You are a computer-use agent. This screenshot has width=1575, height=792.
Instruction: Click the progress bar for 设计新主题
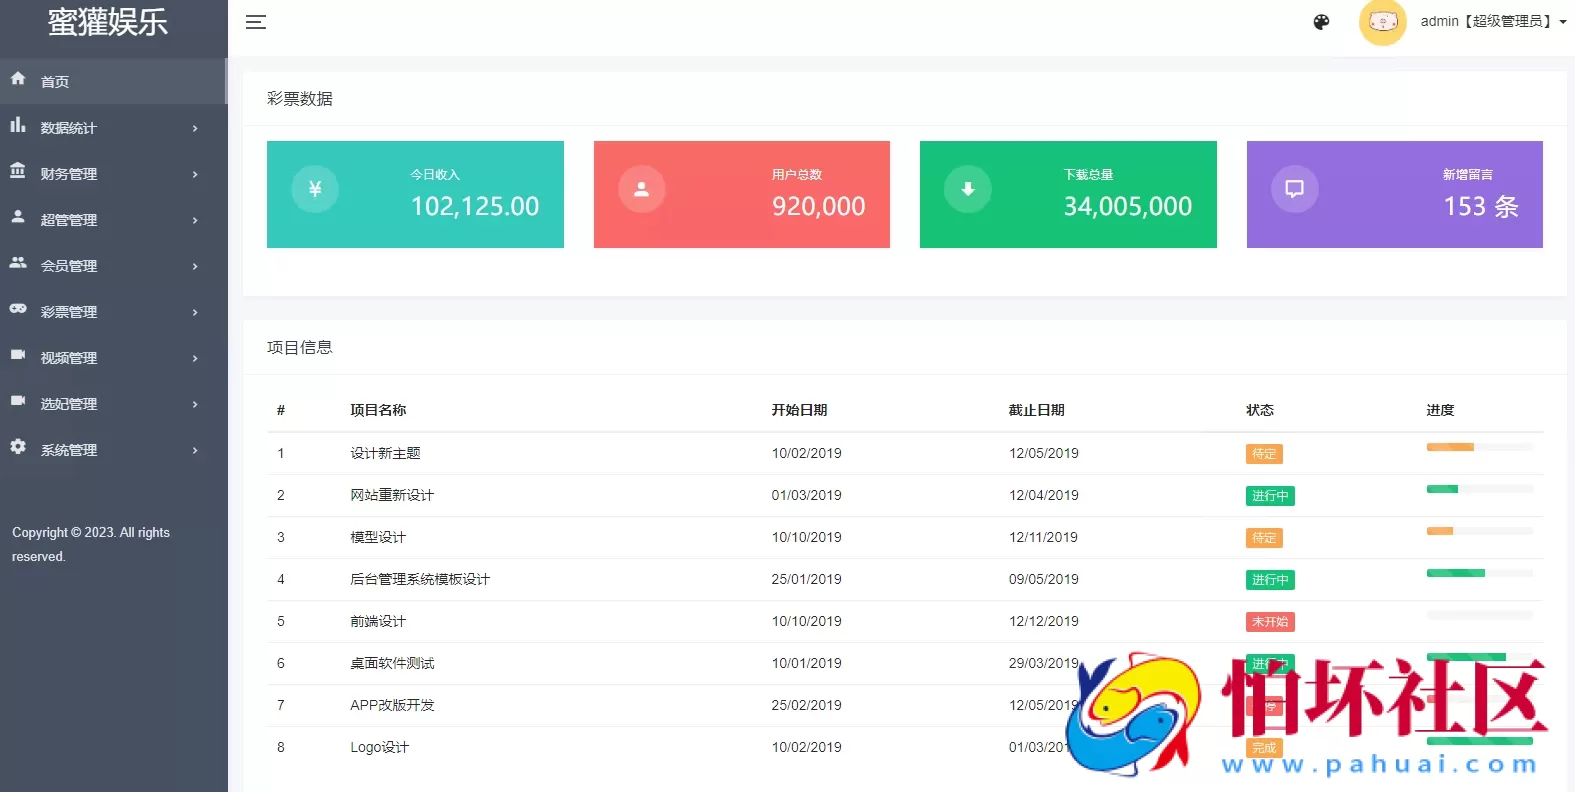point(1480,447)
